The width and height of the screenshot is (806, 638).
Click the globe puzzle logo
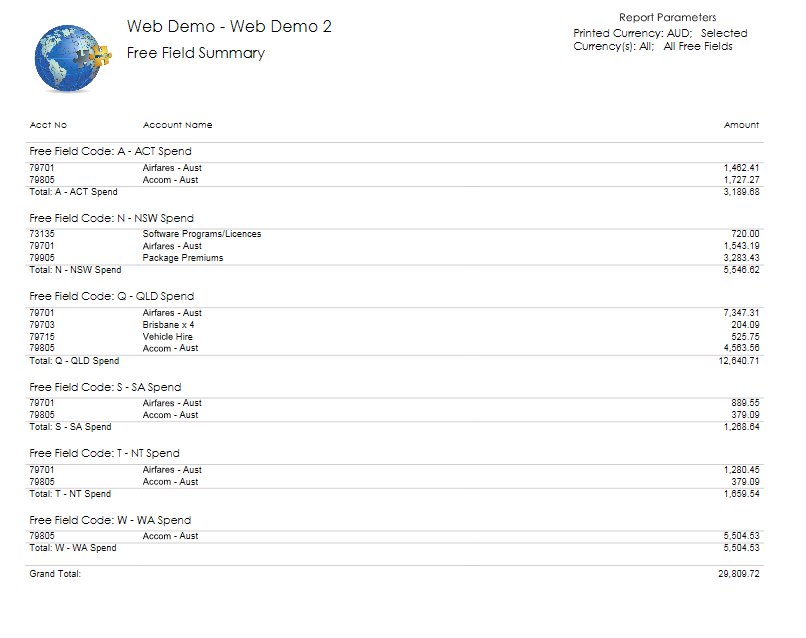click(x=72, y=58)
